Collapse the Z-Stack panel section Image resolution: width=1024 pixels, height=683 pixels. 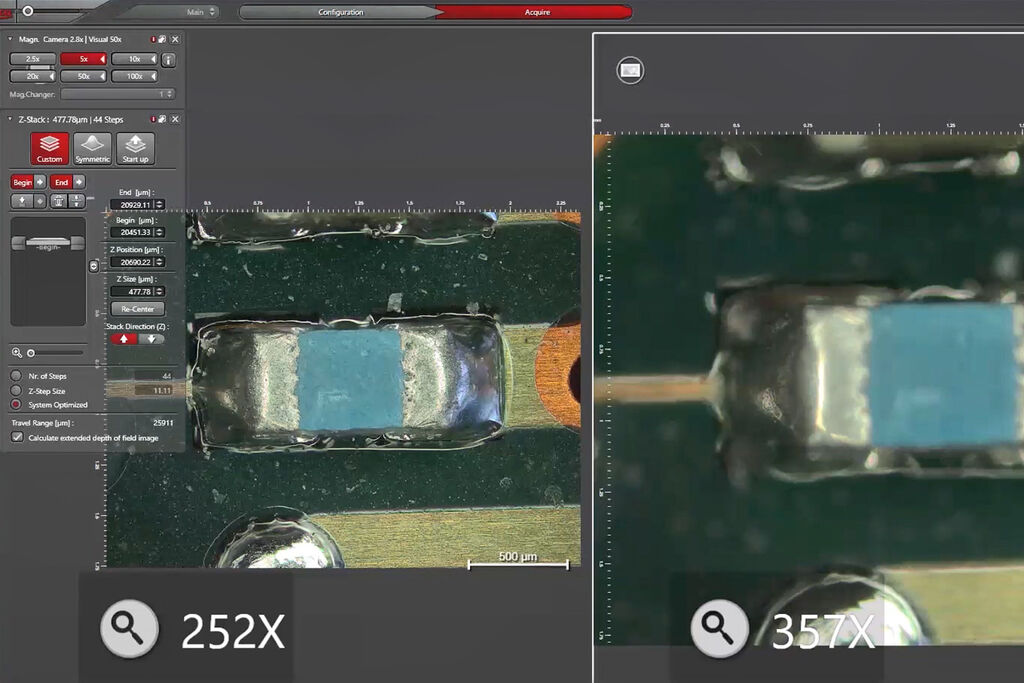[11, 119]
